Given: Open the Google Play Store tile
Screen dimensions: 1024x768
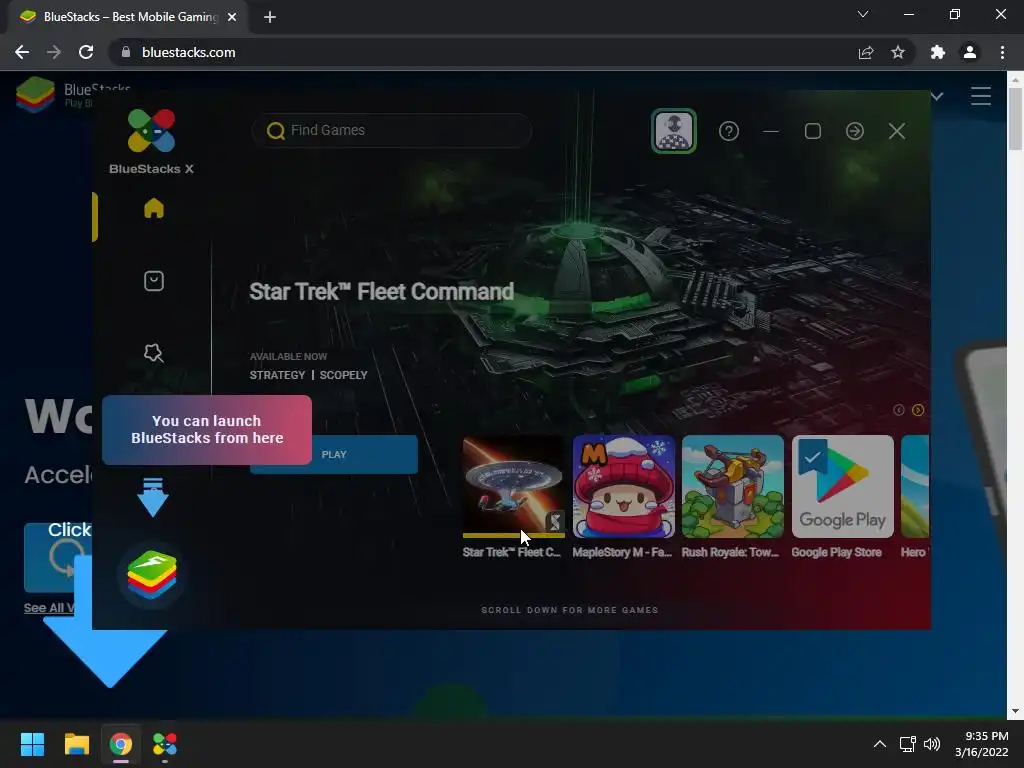Looking at the screenshot, I should (842, 487).
